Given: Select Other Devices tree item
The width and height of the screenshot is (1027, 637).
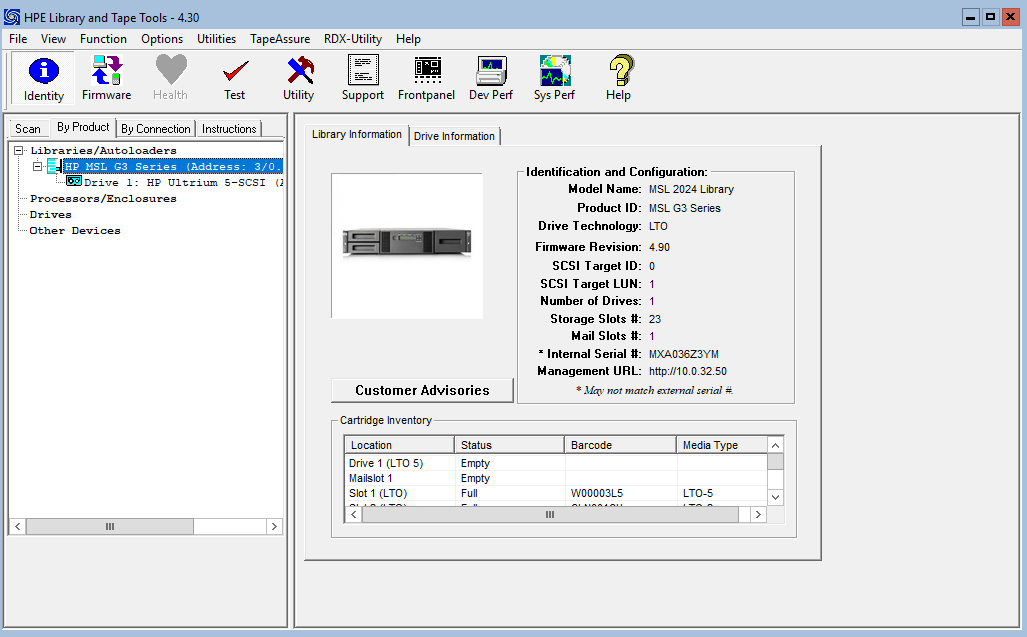Looking at the screenshot, I should coord(75,230).
